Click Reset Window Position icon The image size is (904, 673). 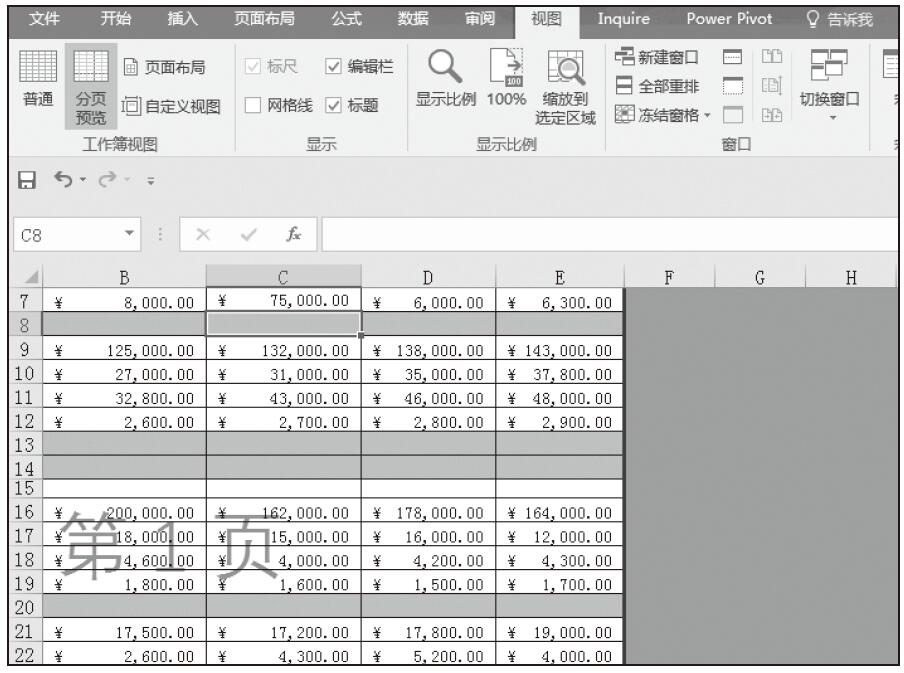tap(772, 115)
